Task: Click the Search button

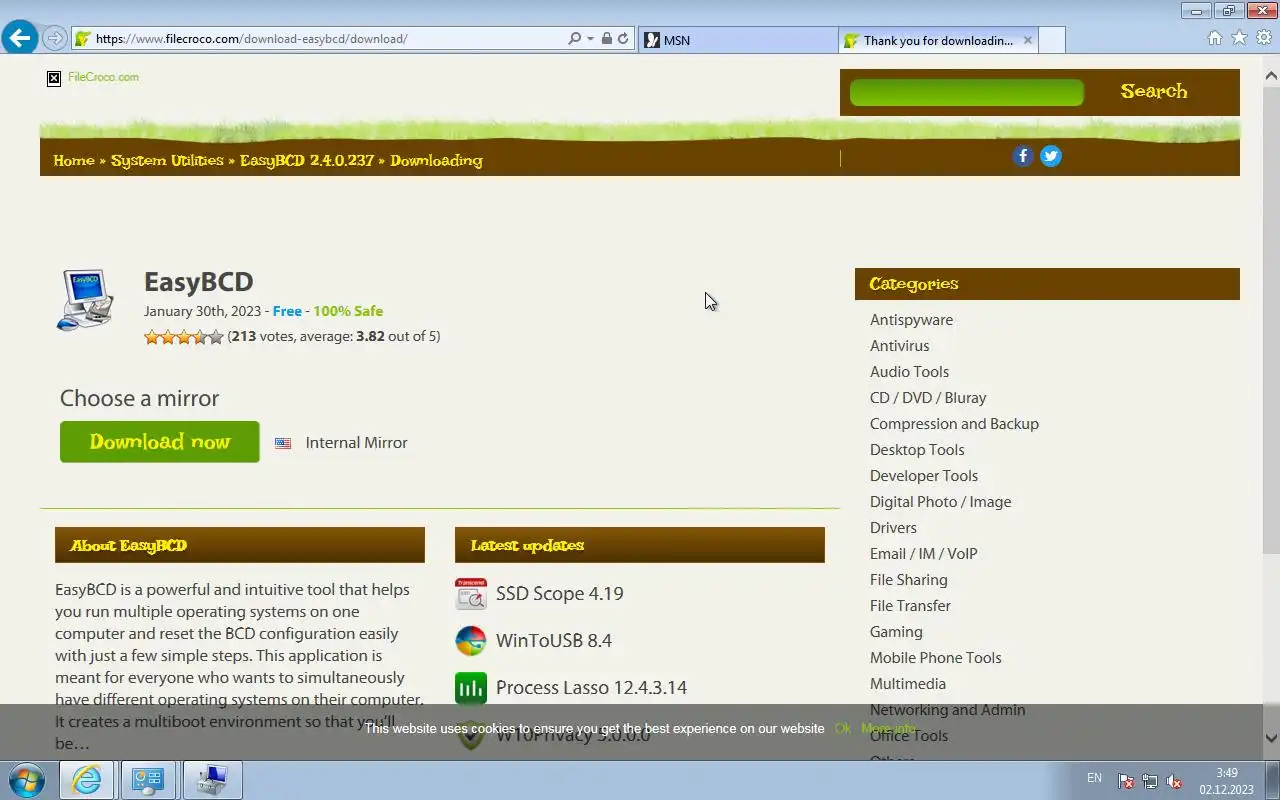Action: point(1154,91)
